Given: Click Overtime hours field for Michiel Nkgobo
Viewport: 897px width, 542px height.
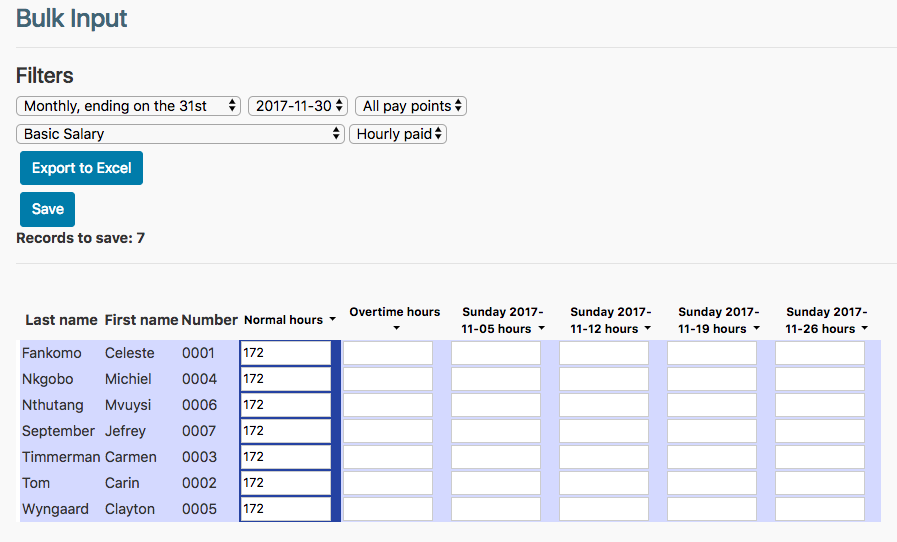Looking at the screenshot, I should pos(388,379).
